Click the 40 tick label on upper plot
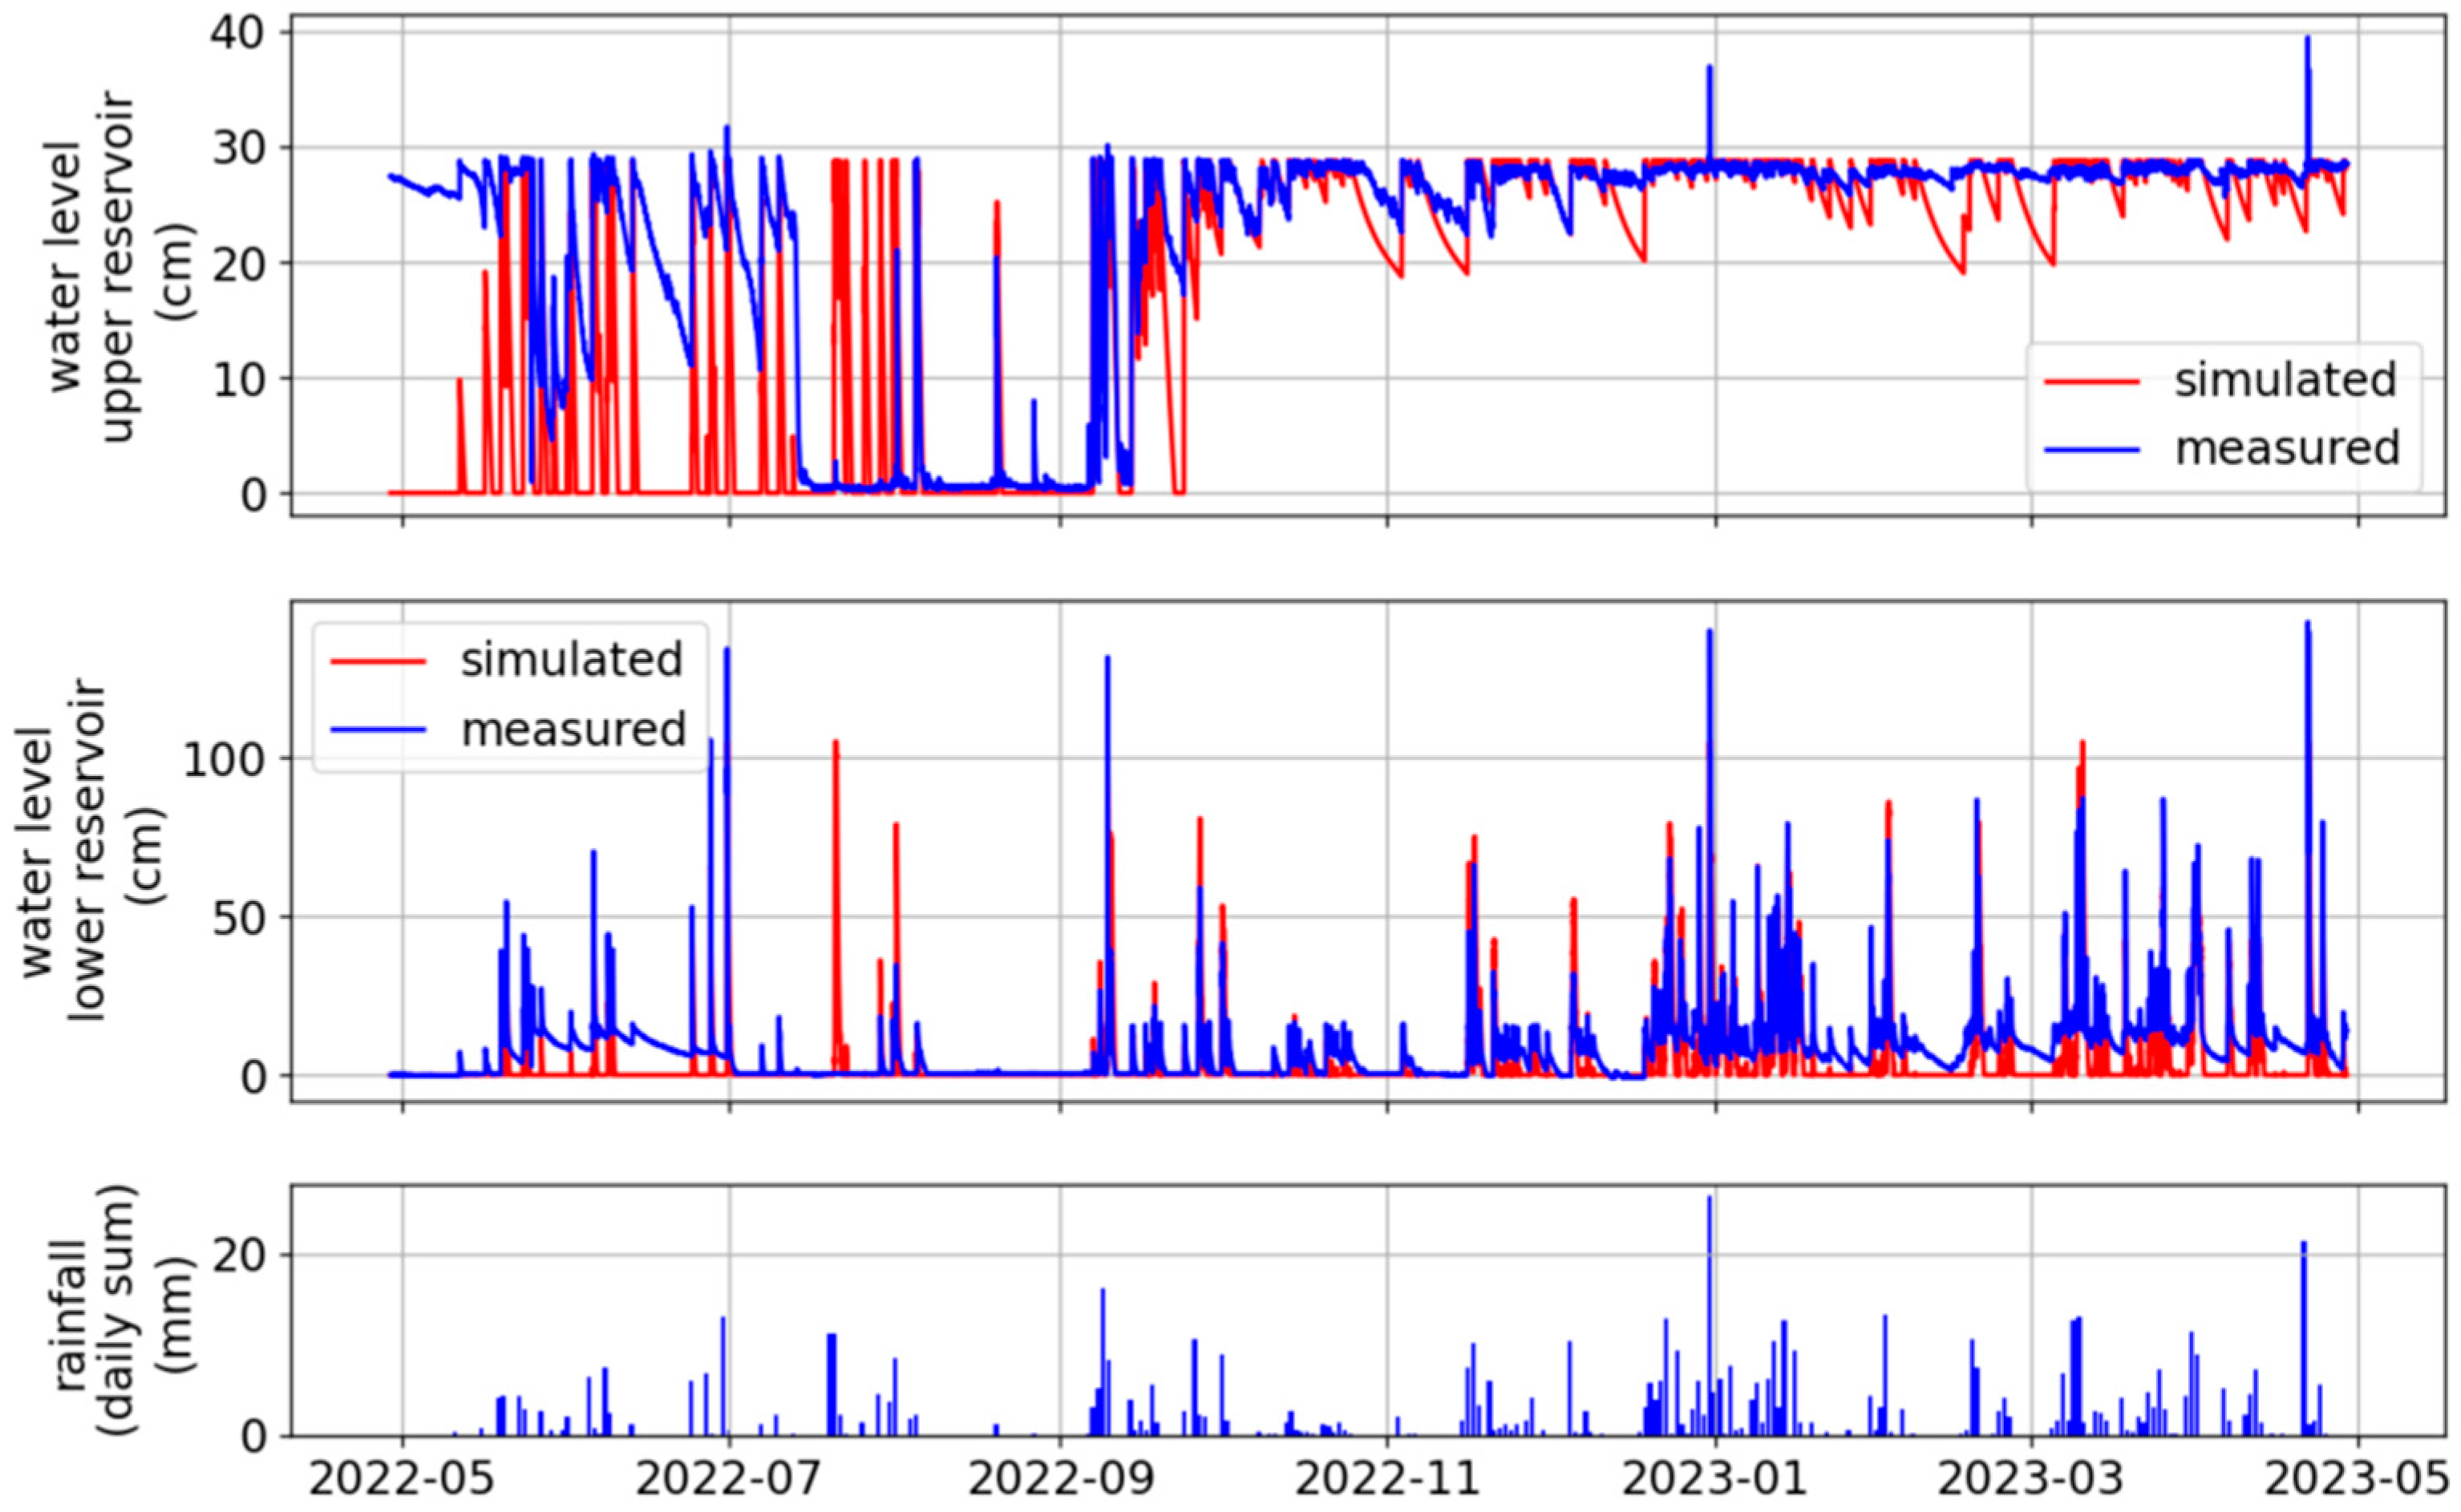2461x1512 pixels. (x=238, y=32)
